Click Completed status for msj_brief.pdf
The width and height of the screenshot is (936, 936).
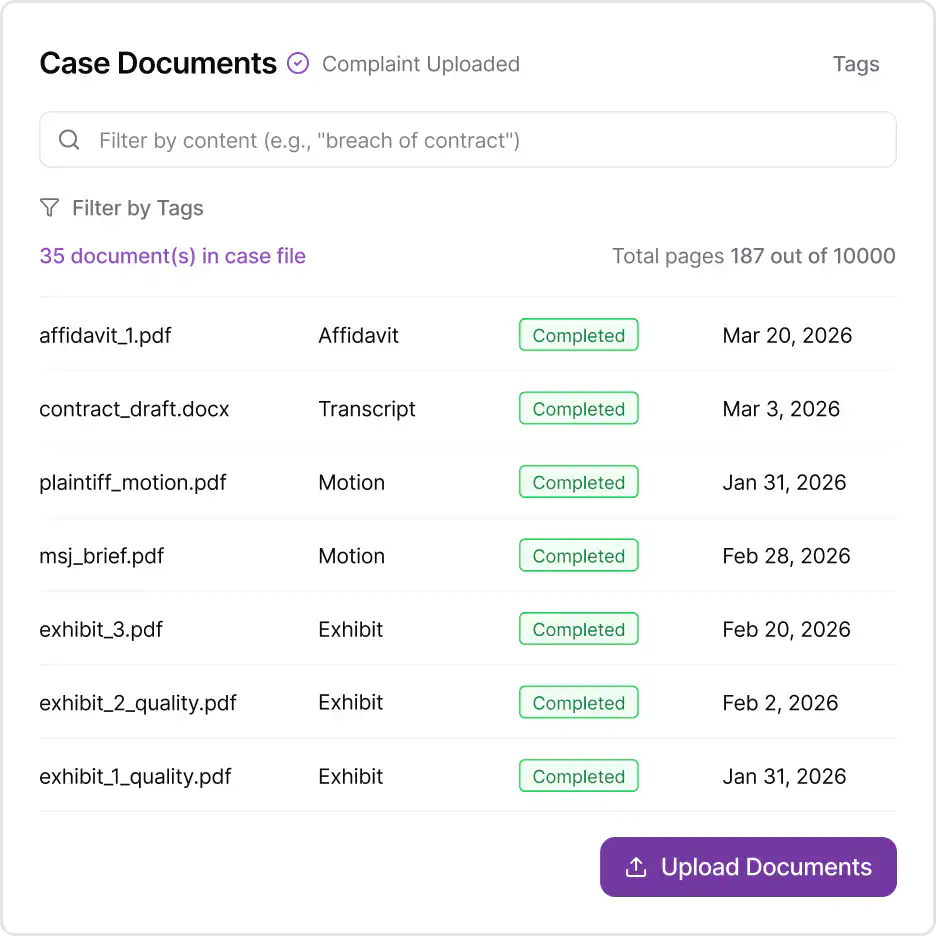(578, 556)
